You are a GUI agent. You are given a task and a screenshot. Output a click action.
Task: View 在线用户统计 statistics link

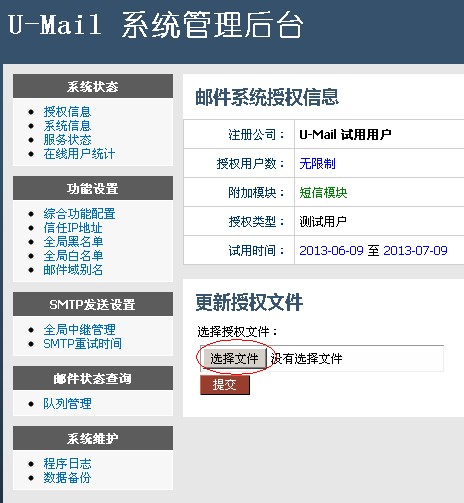point(79,154)
